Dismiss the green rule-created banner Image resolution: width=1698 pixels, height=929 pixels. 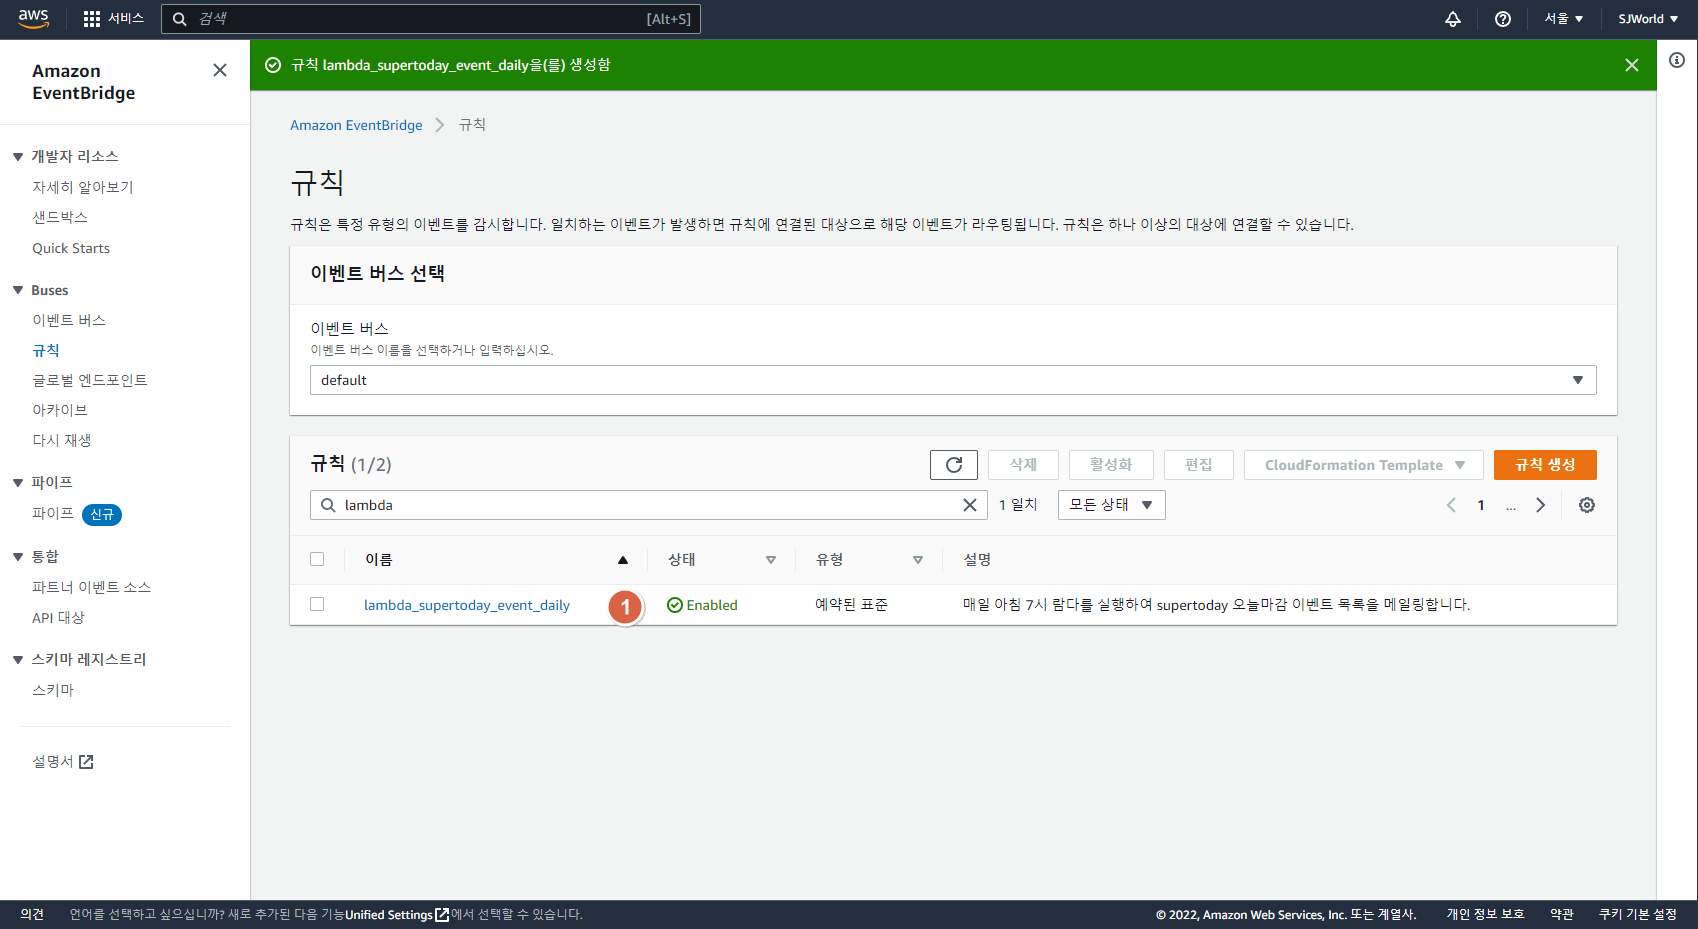1632,65
